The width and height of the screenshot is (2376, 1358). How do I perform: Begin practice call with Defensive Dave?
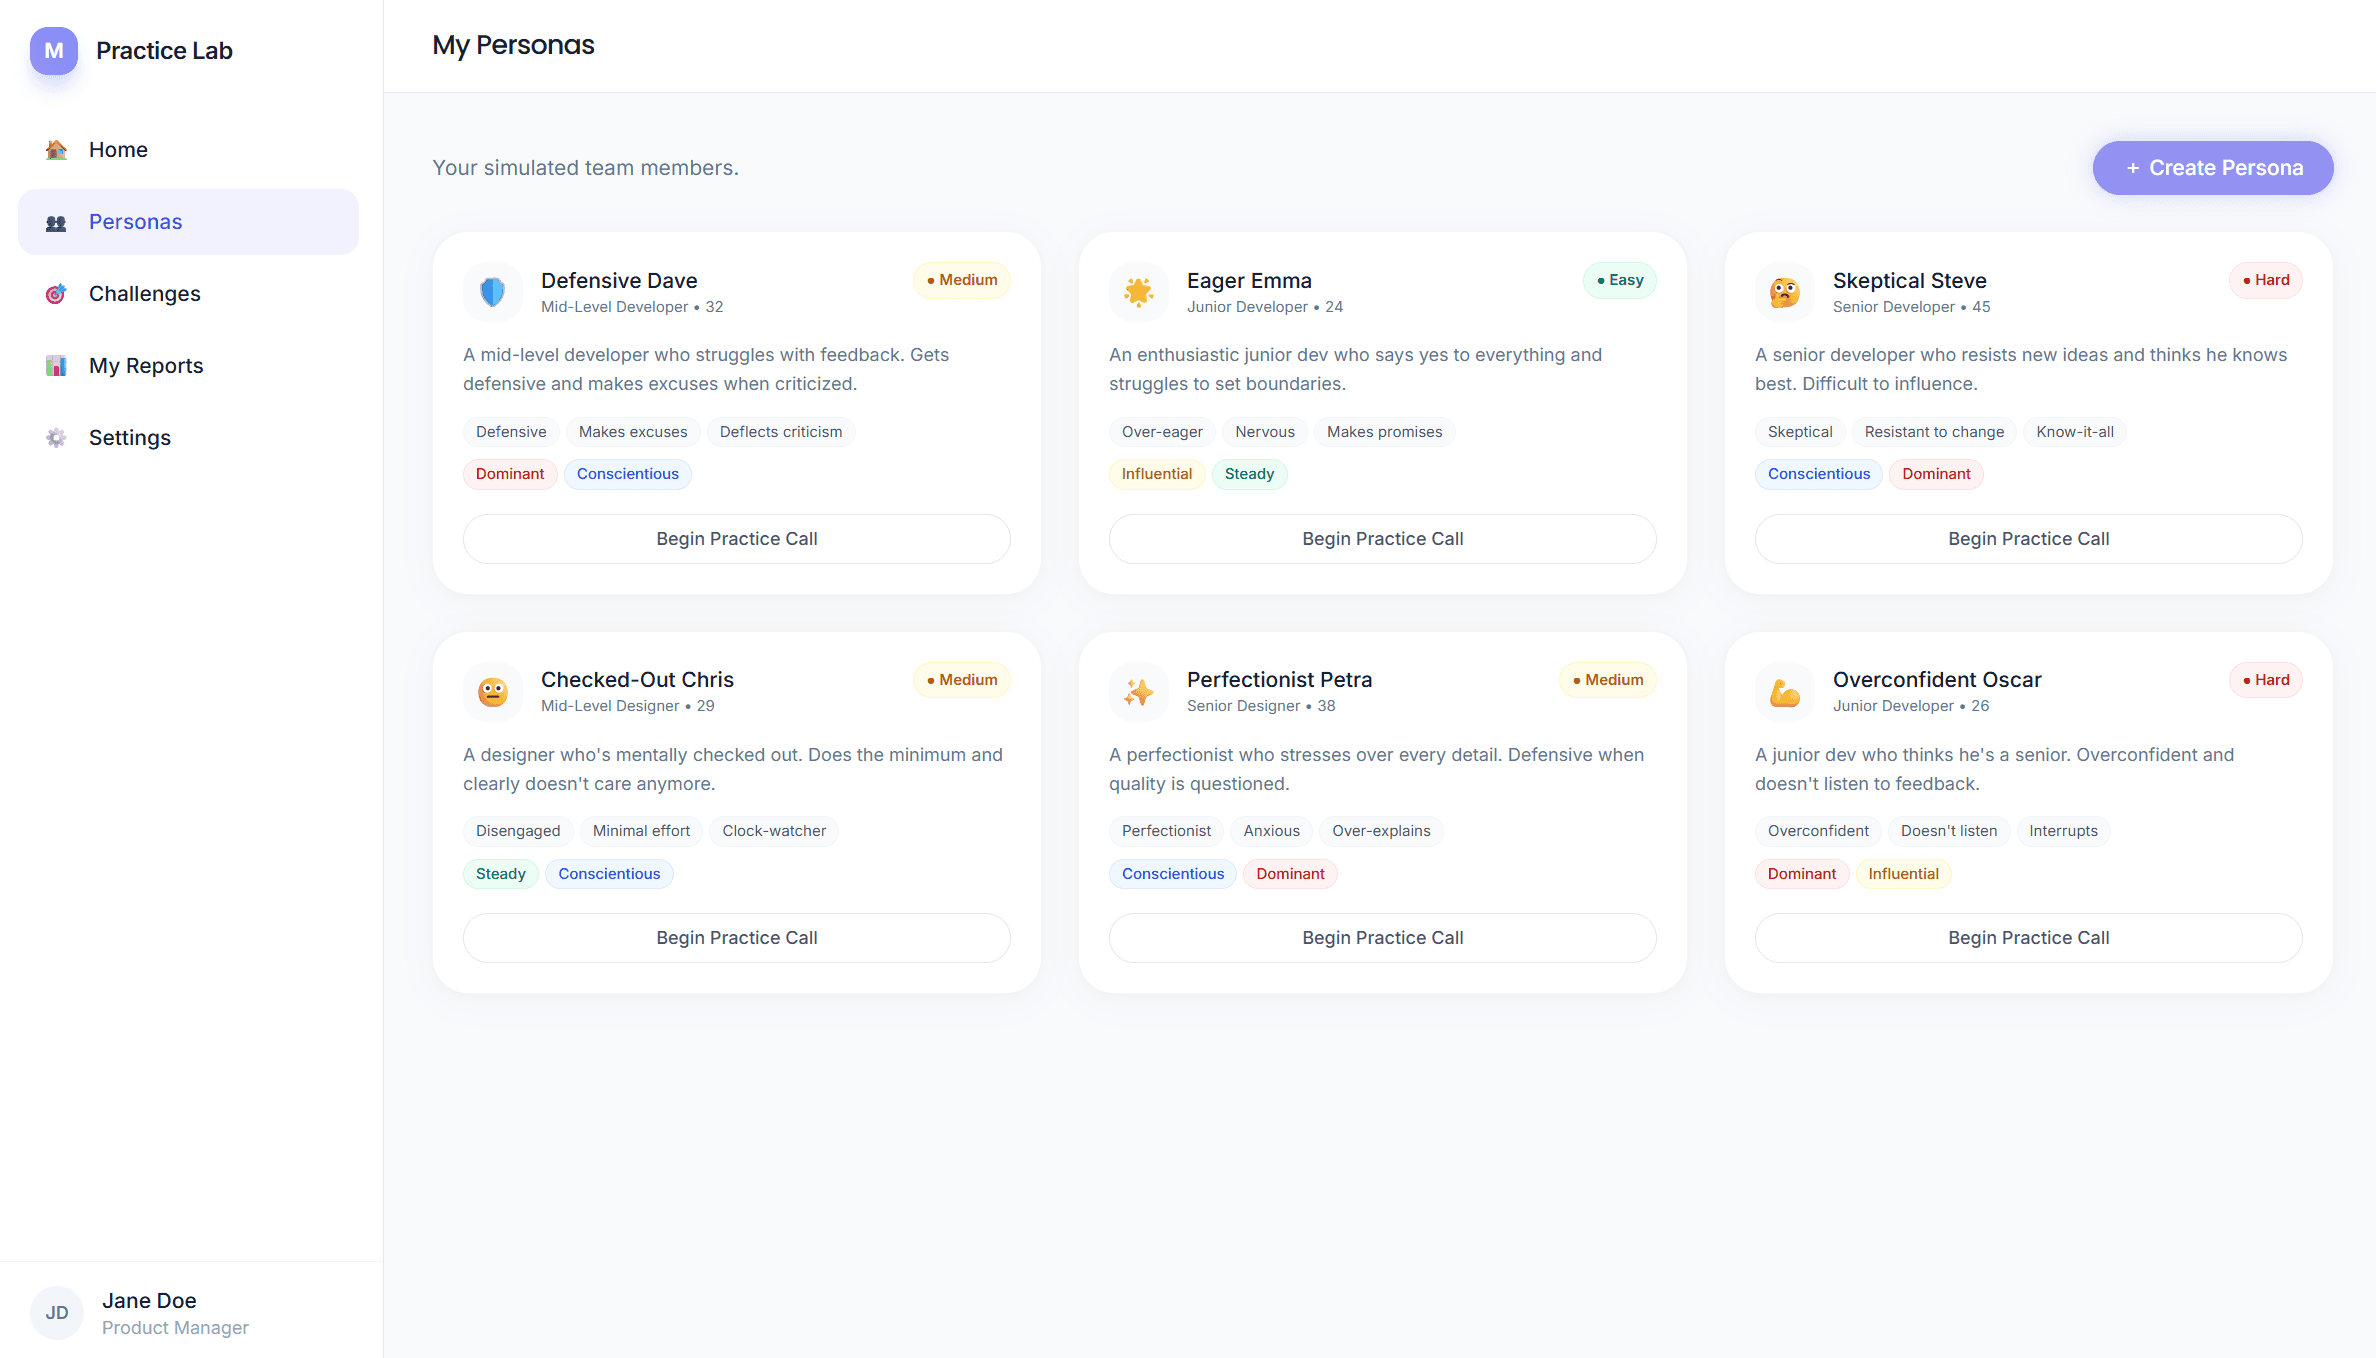736,539
